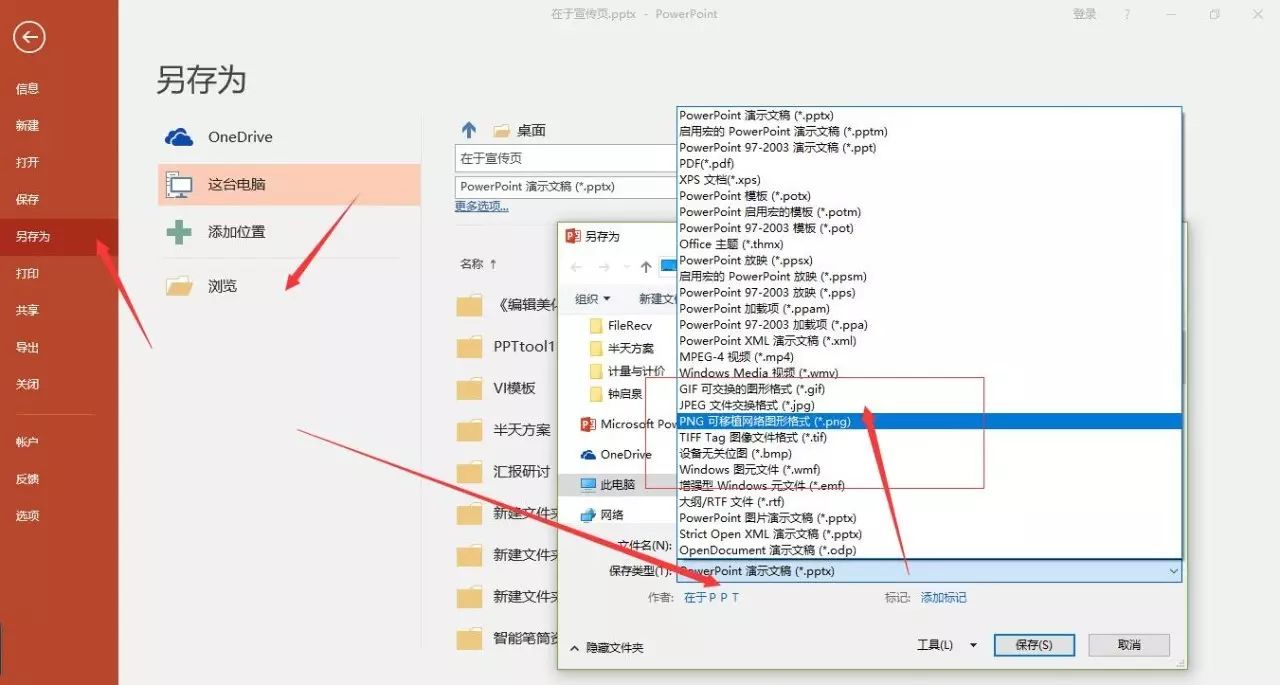Open the 半天方案 folder in main list
Viewport: 1280px width, 685px height.
pos(521,430)
